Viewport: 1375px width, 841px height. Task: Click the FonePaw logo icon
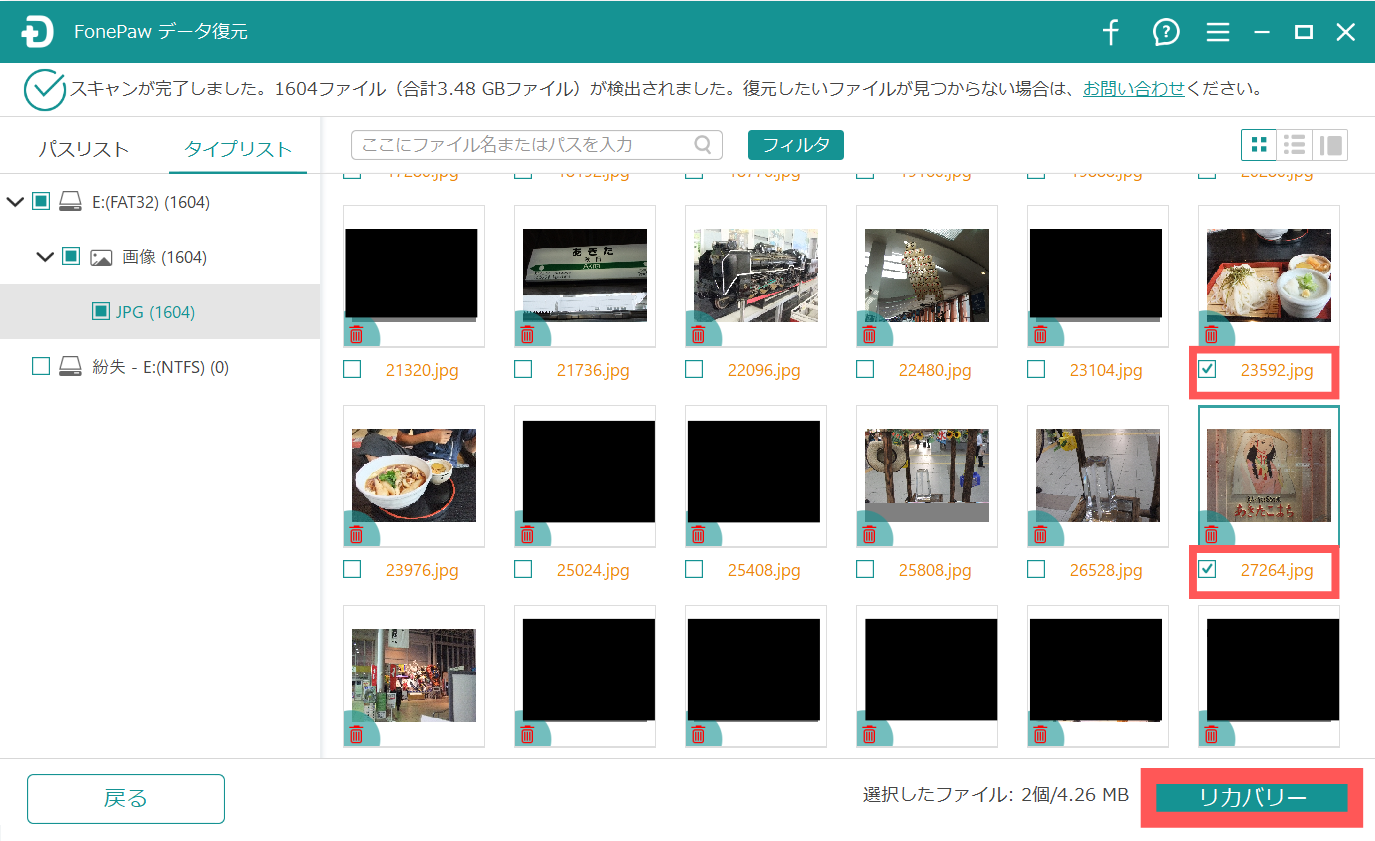(x=37, y=32)
